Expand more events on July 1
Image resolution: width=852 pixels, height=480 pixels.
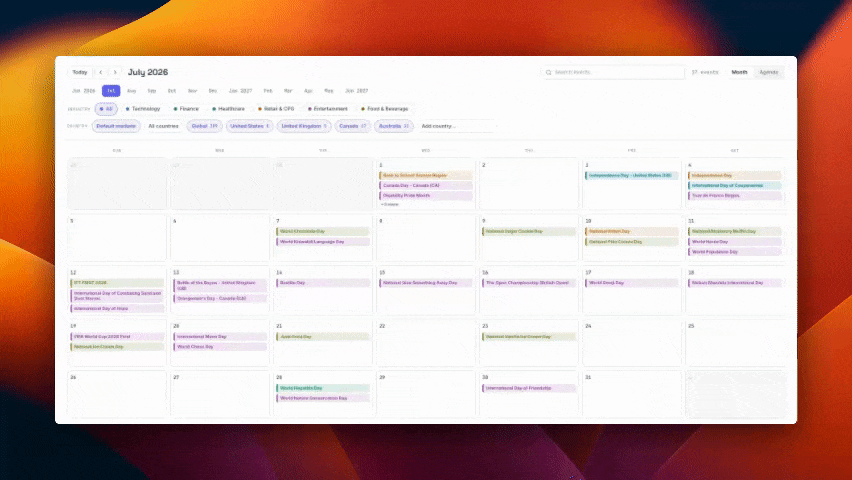390,204
